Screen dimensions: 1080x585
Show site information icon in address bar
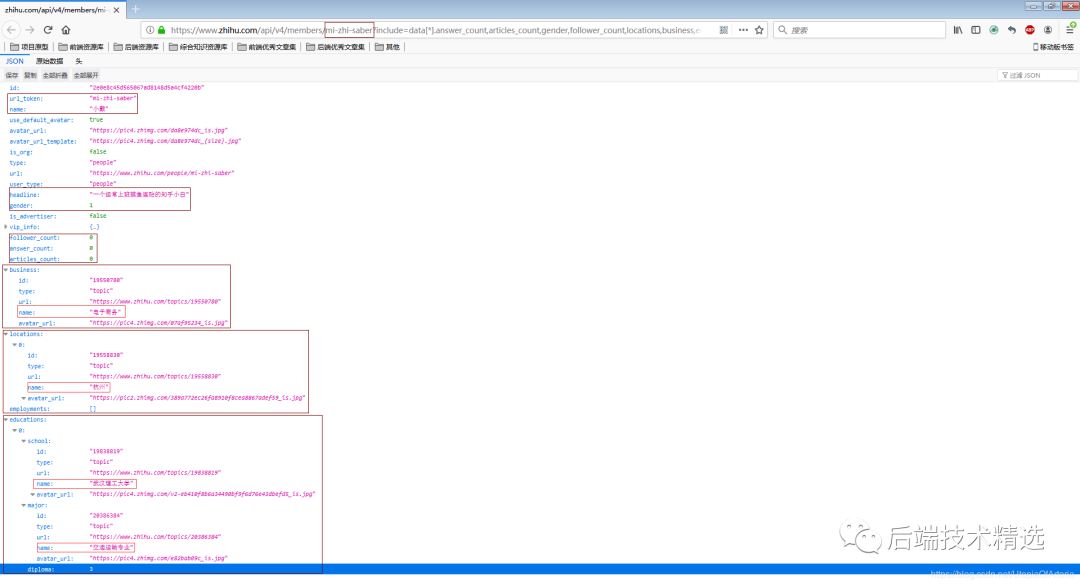[x=150, y=30]
